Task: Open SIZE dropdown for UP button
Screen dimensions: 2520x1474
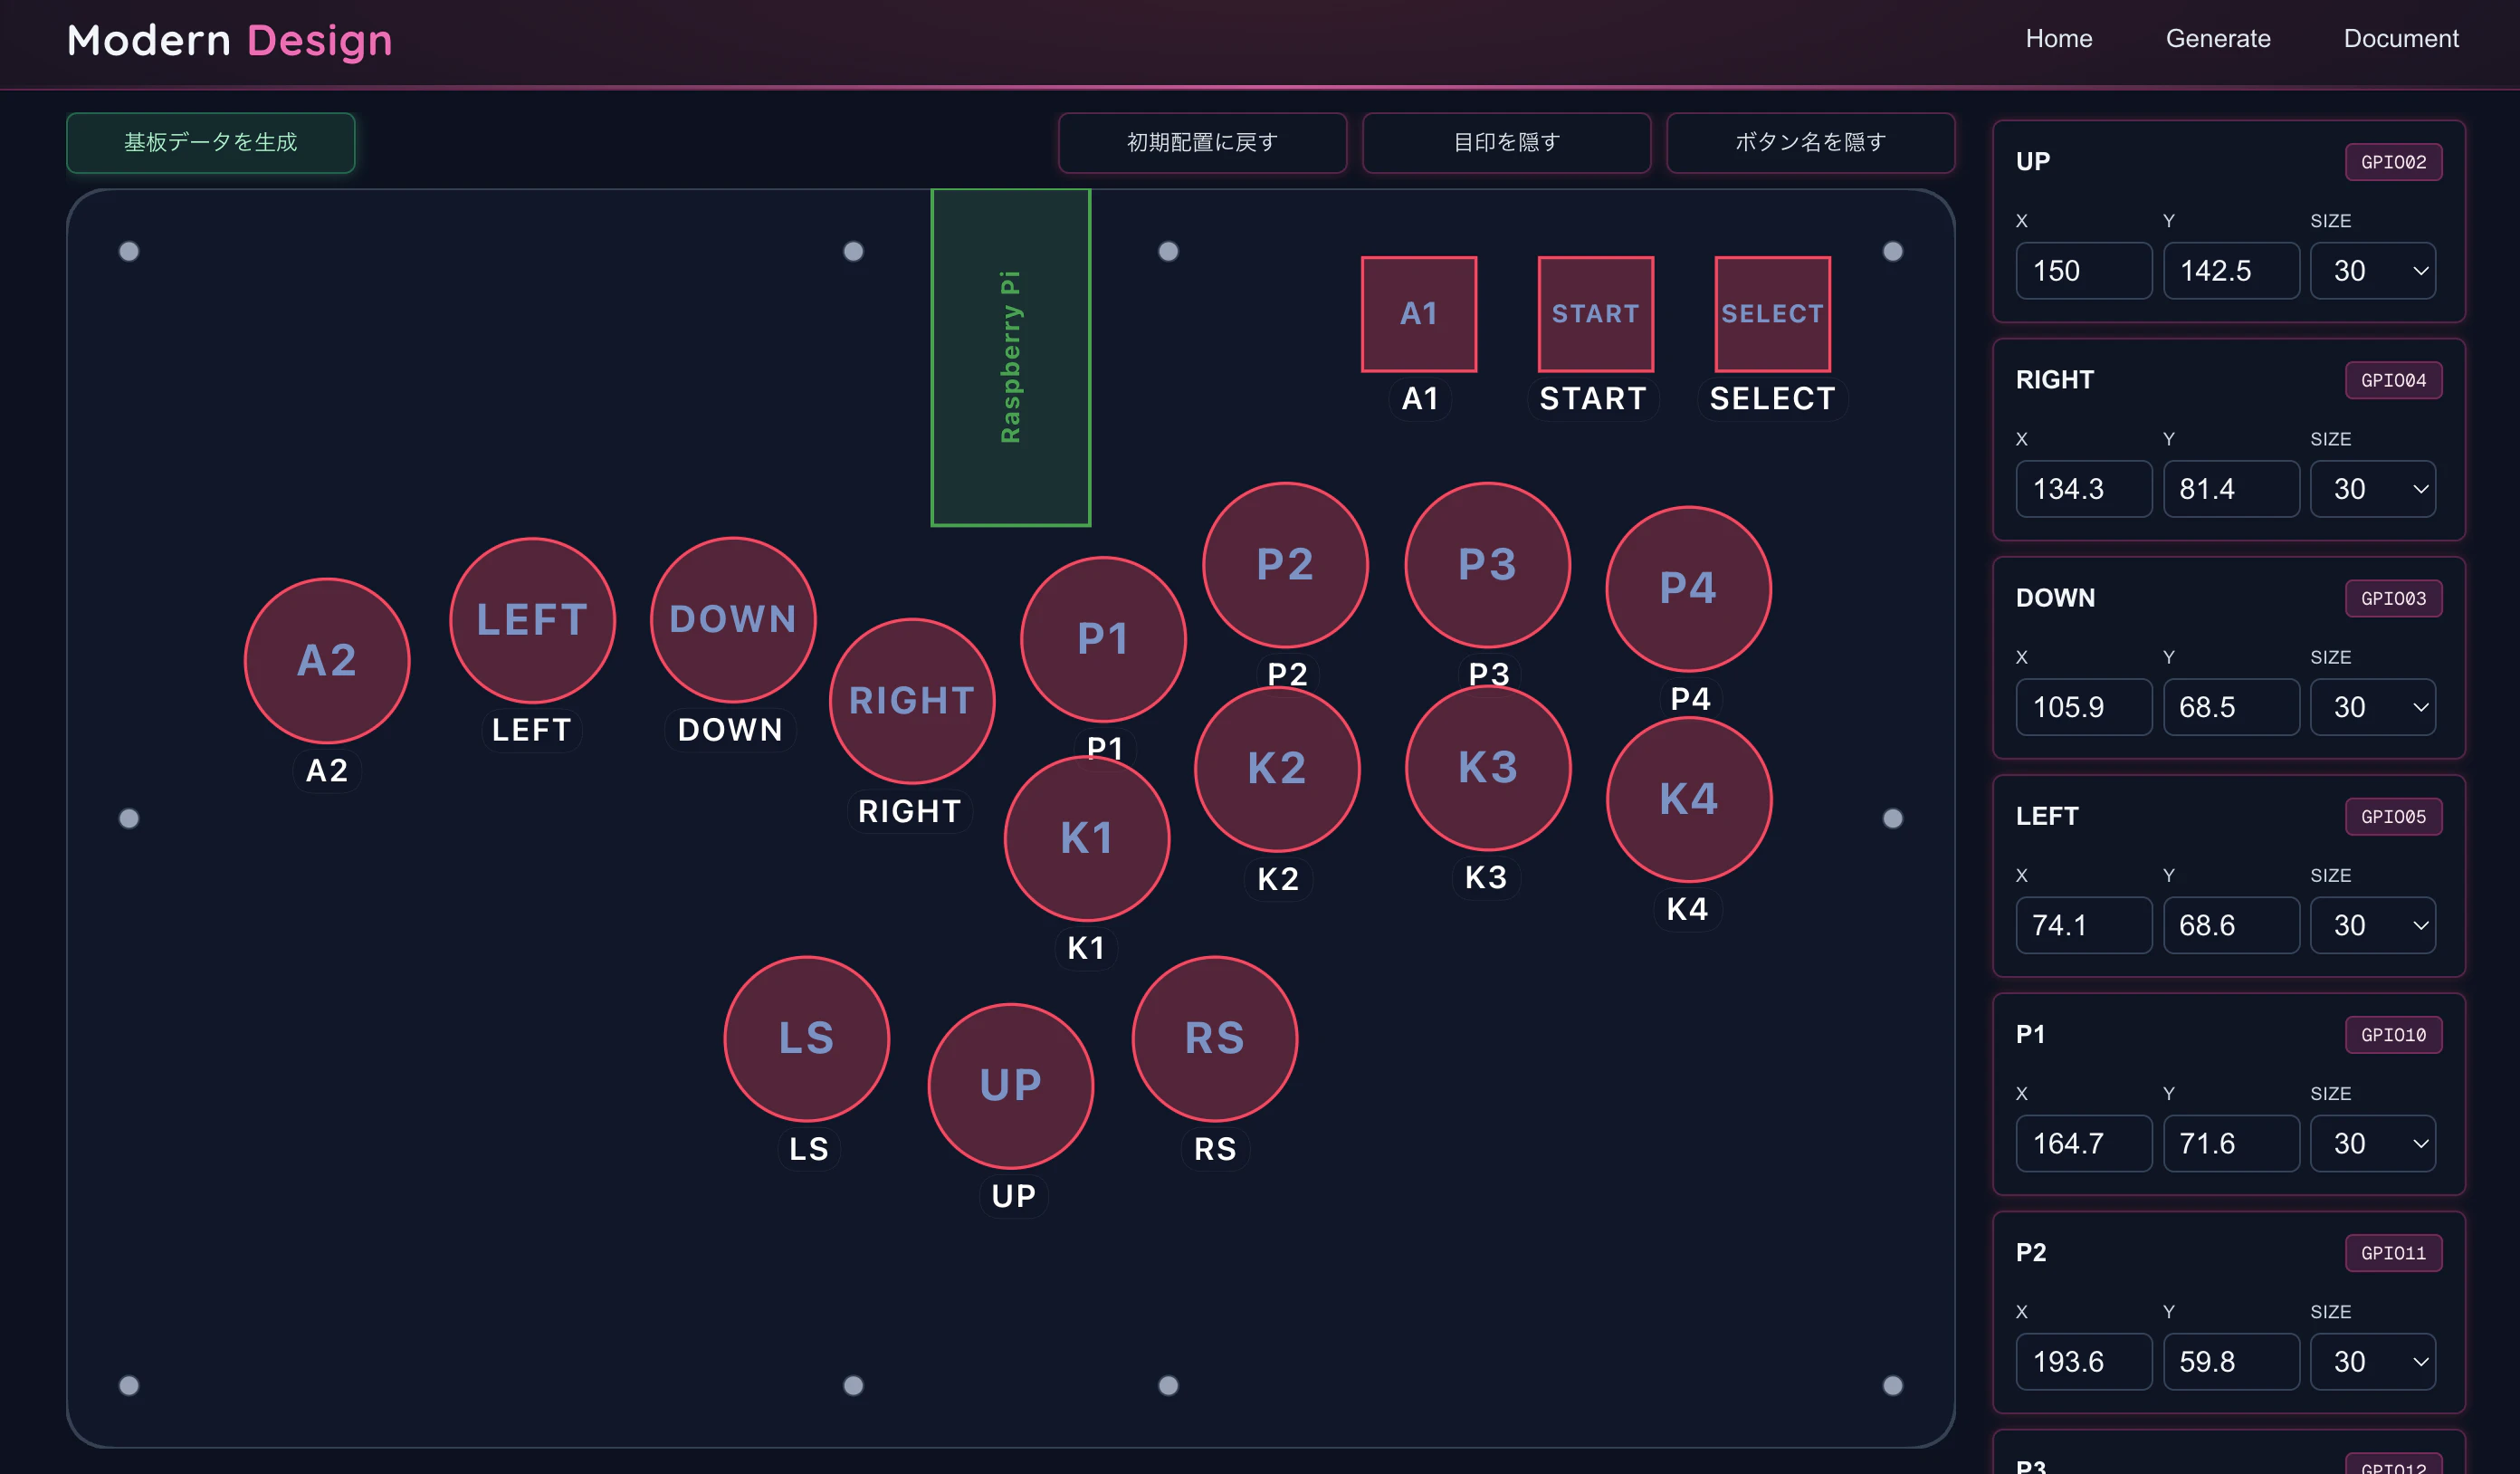Action: click(x=2372, y=271)
